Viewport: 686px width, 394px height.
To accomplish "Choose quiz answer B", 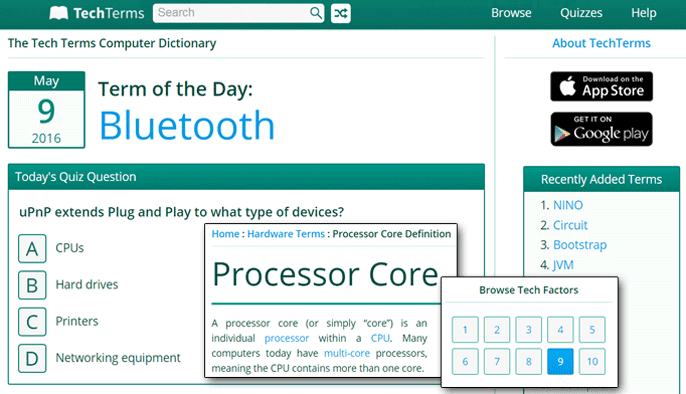I will point(32,285).
